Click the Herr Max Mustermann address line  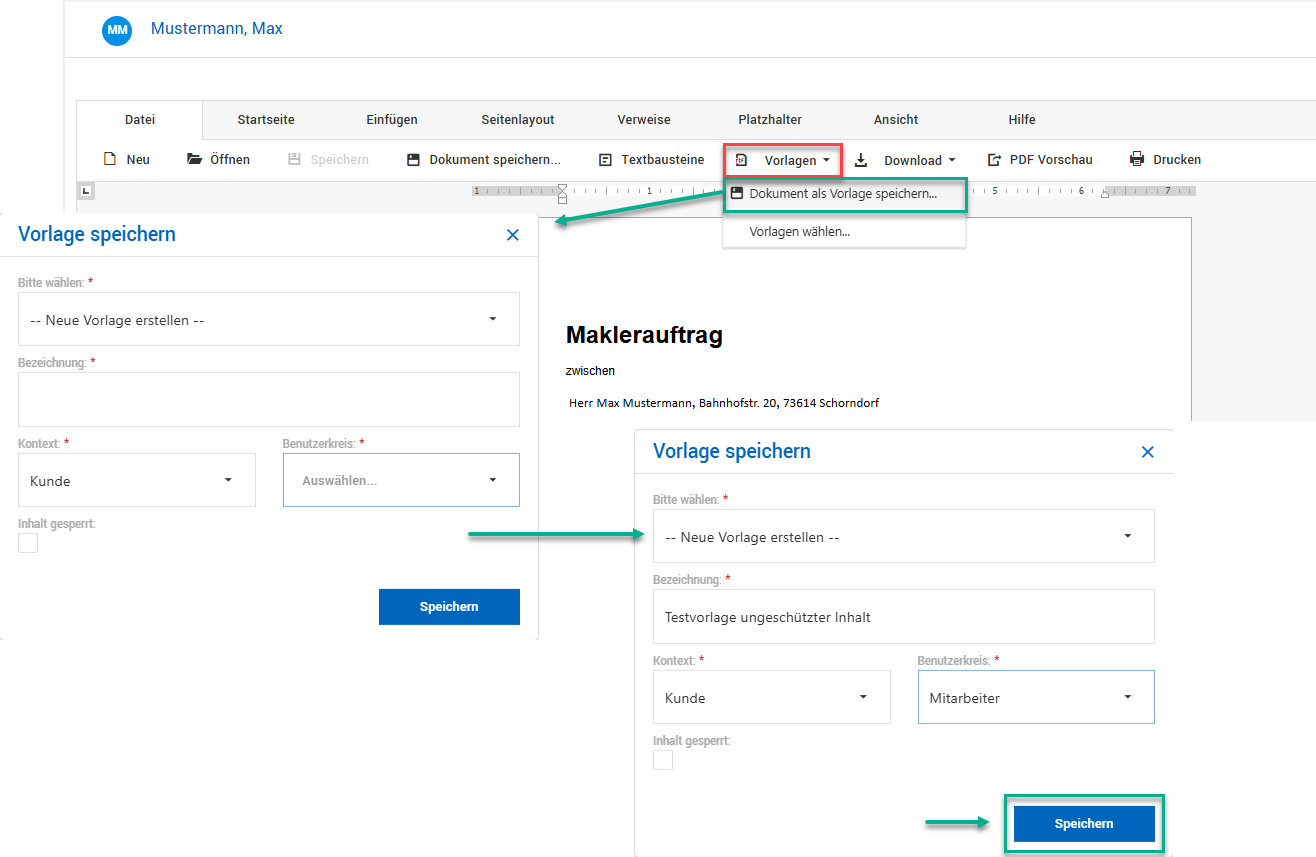[724, 403]
